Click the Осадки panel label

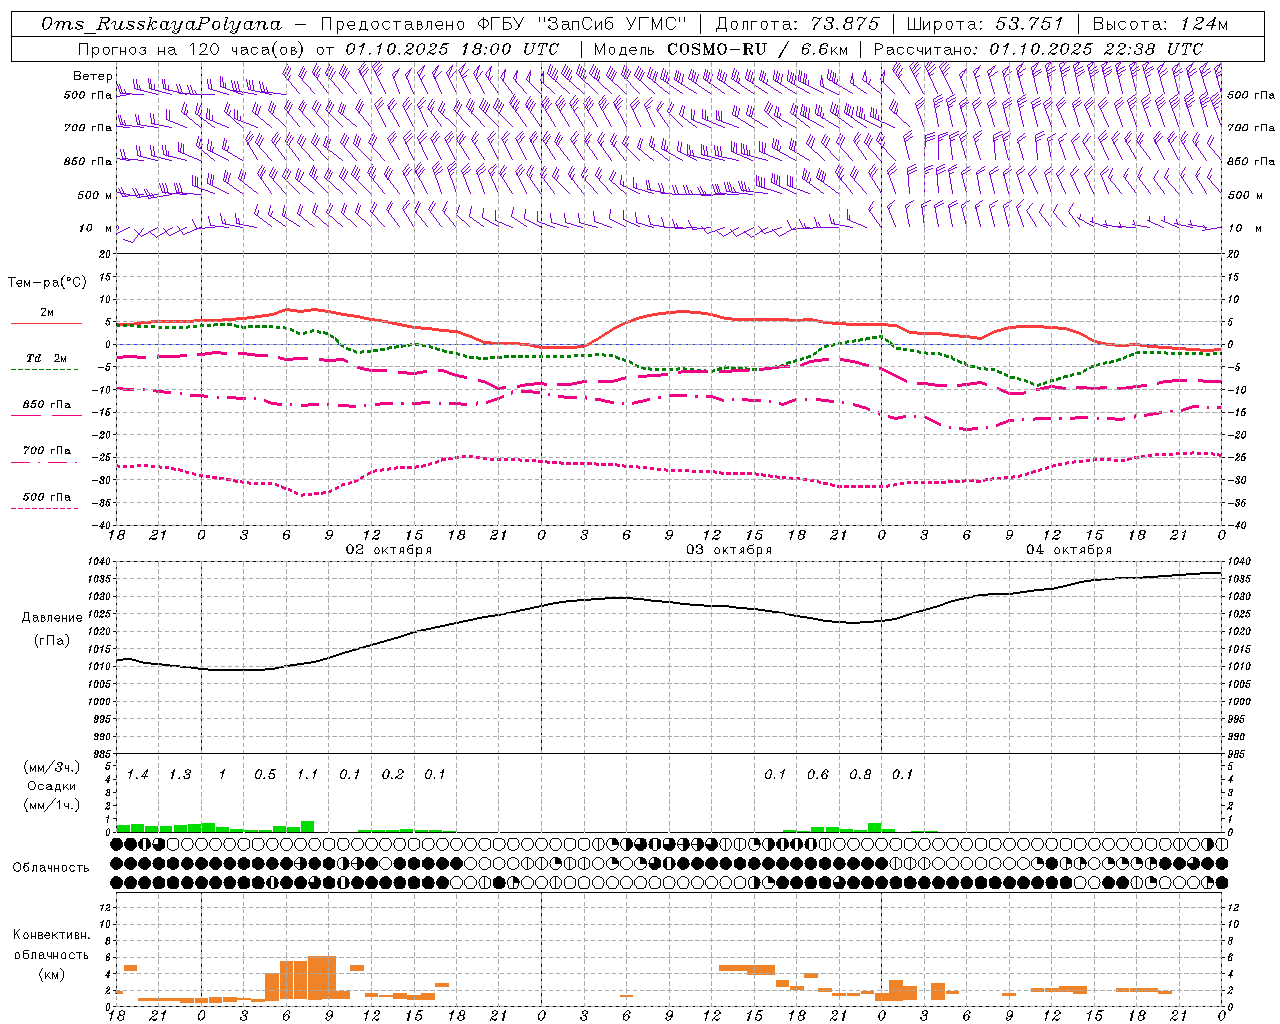[51, 786]
